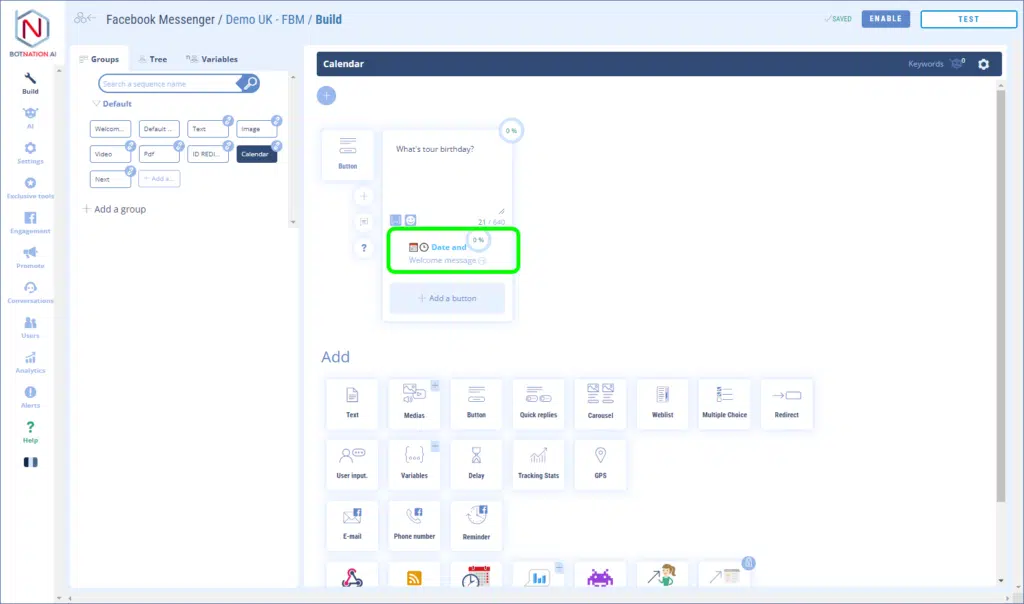The image size is (1024, 604).
Task: Switch to the Variables tab
Action: (x=213, y=59)
